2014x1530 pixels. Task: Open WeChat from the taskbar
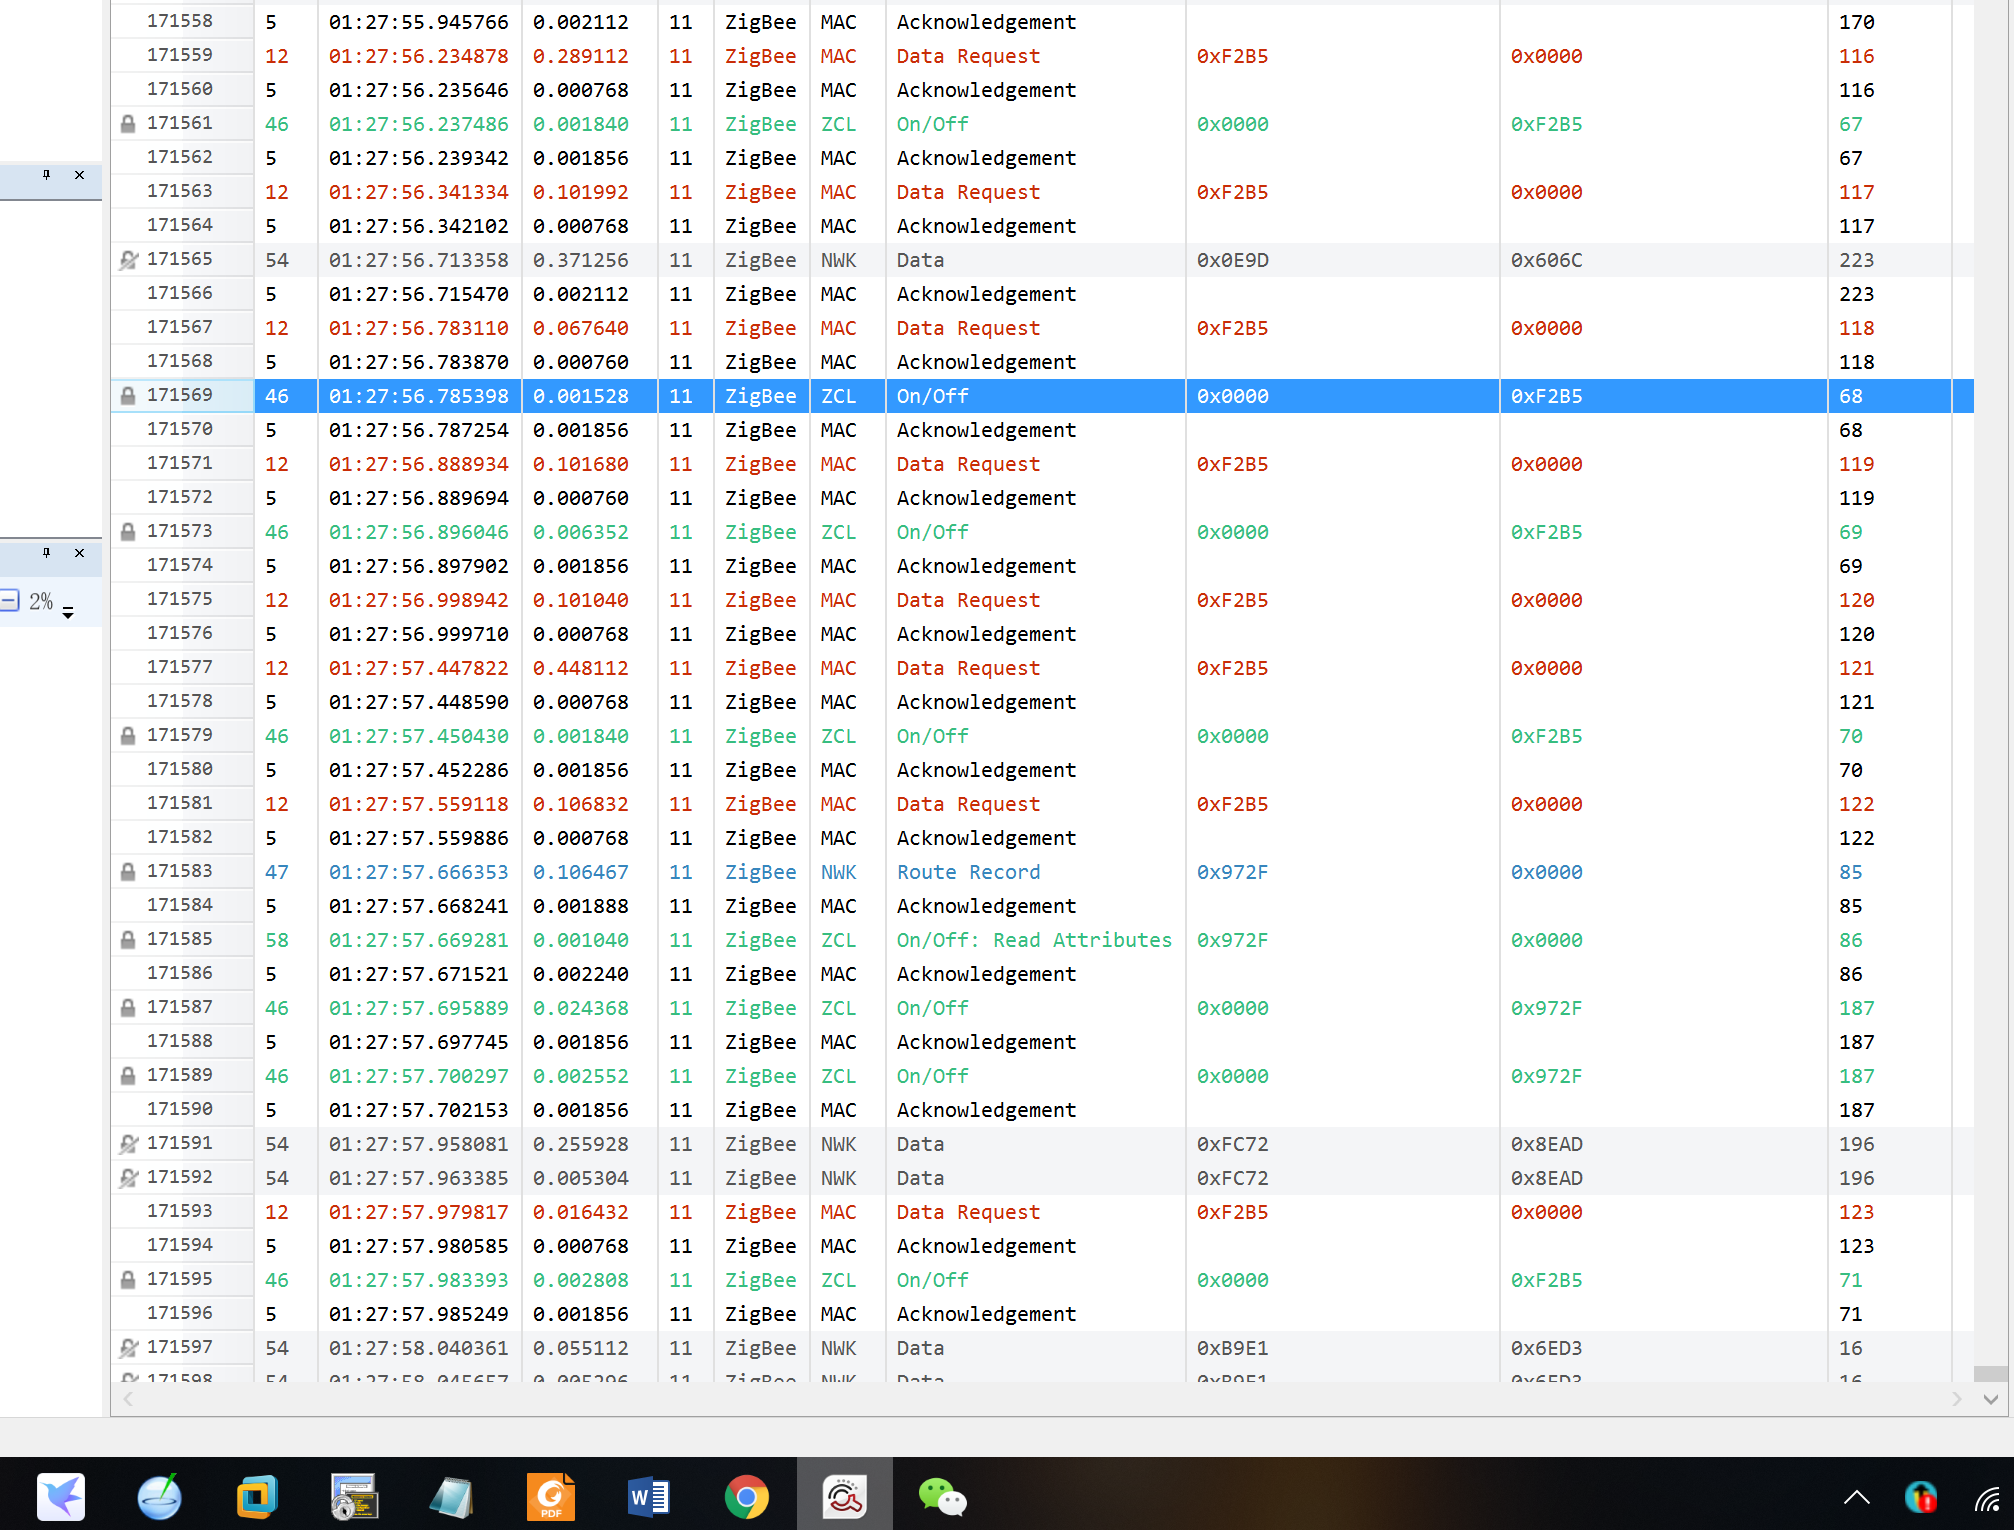(x=941, y=1496)
